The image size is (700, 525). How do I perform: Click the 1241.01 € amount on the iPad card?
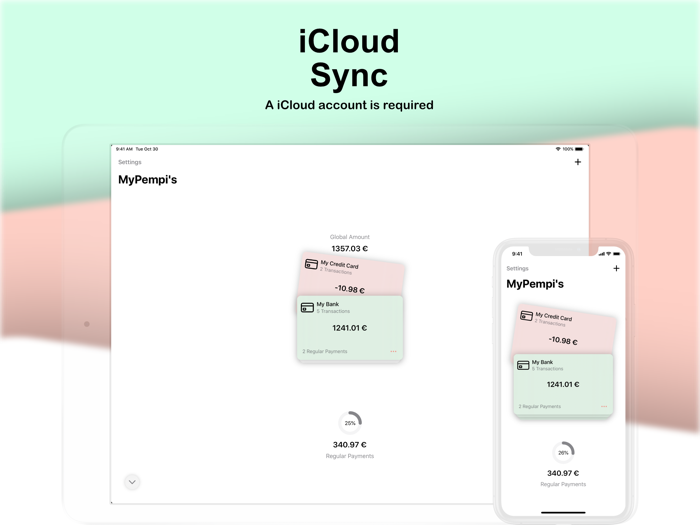[350, 328]
